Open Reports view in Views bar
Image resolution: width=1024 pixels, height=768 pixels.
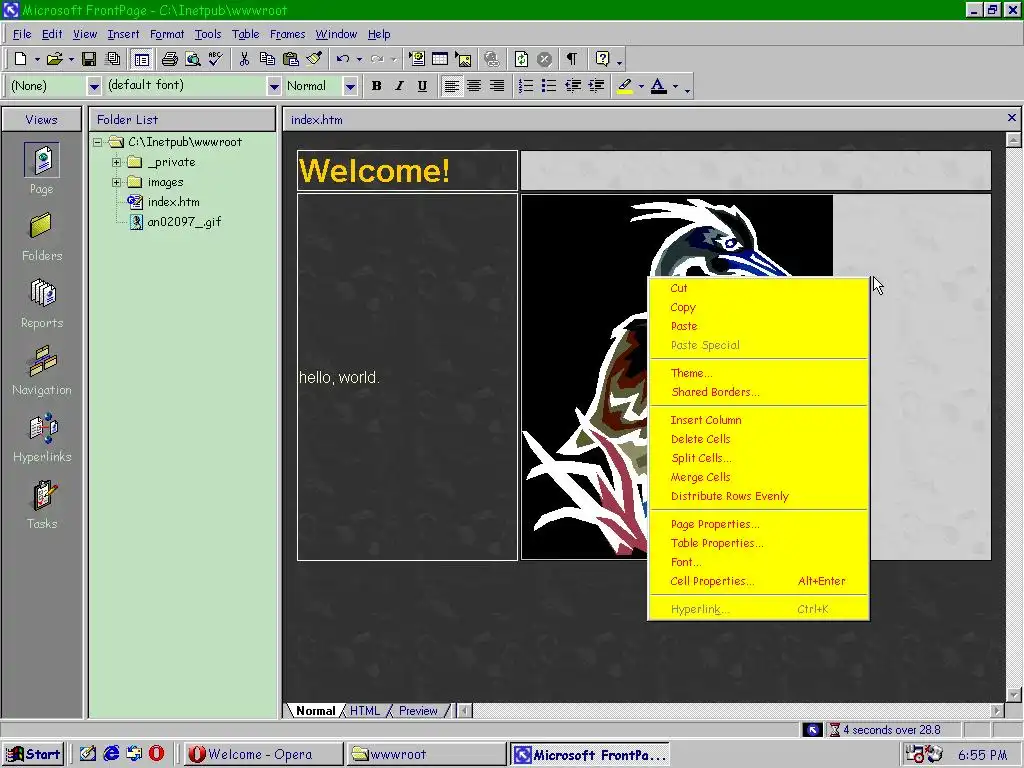pos(42,304)
